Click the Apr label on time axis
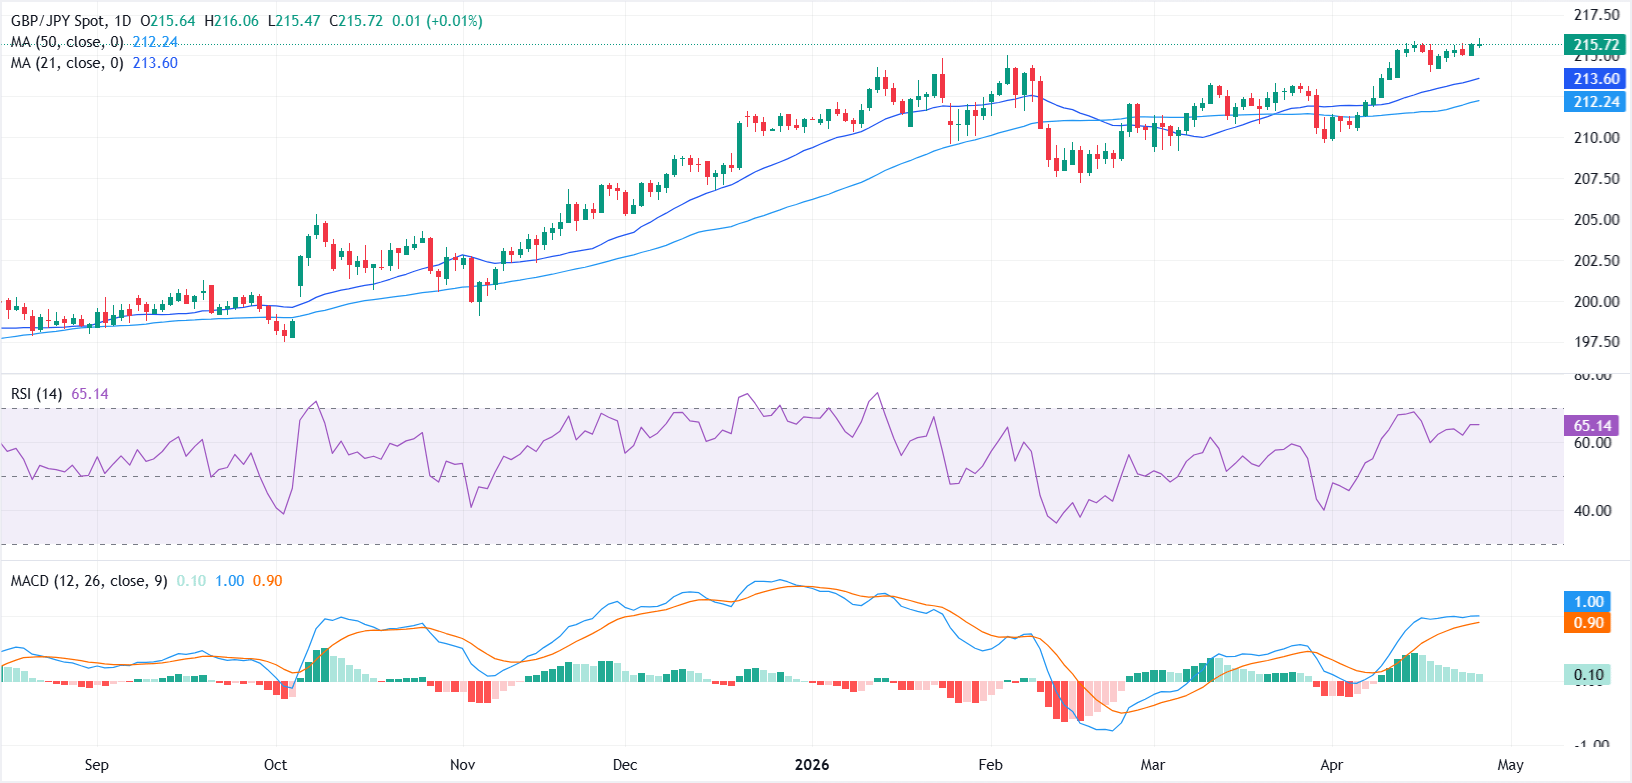The image size is (1632, 783). tap(1331, 765)
